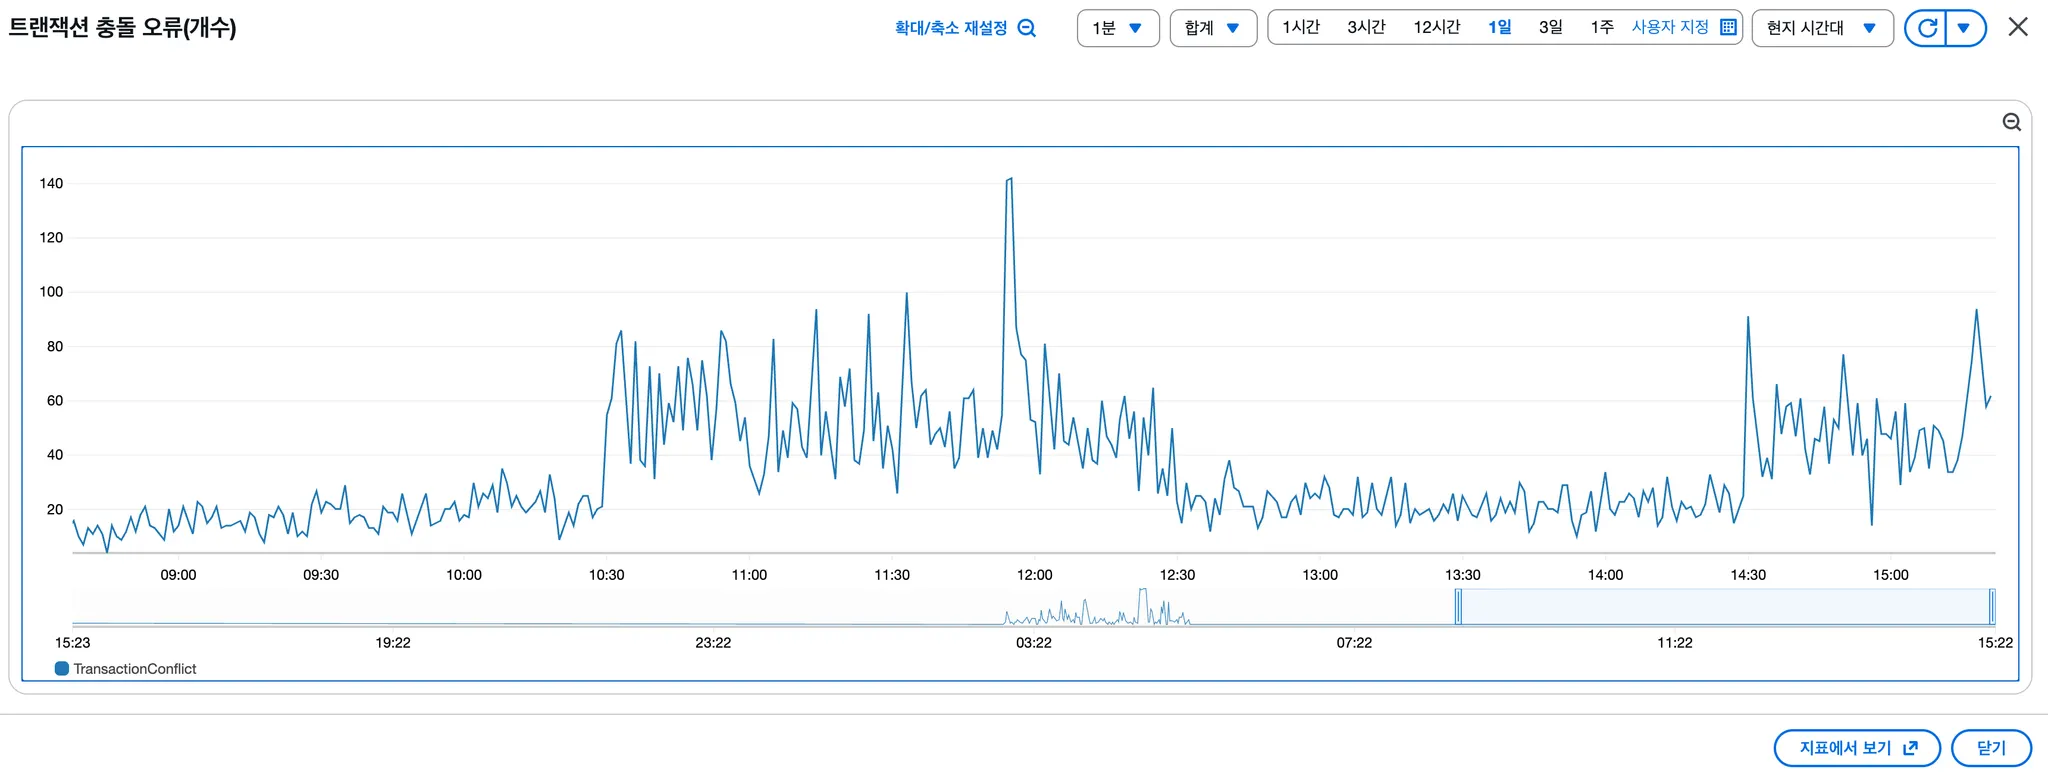This screenshot has width=2048, height=774.
Task: Open the custom range calendar icon
Action: click(x=1728, y=27)
